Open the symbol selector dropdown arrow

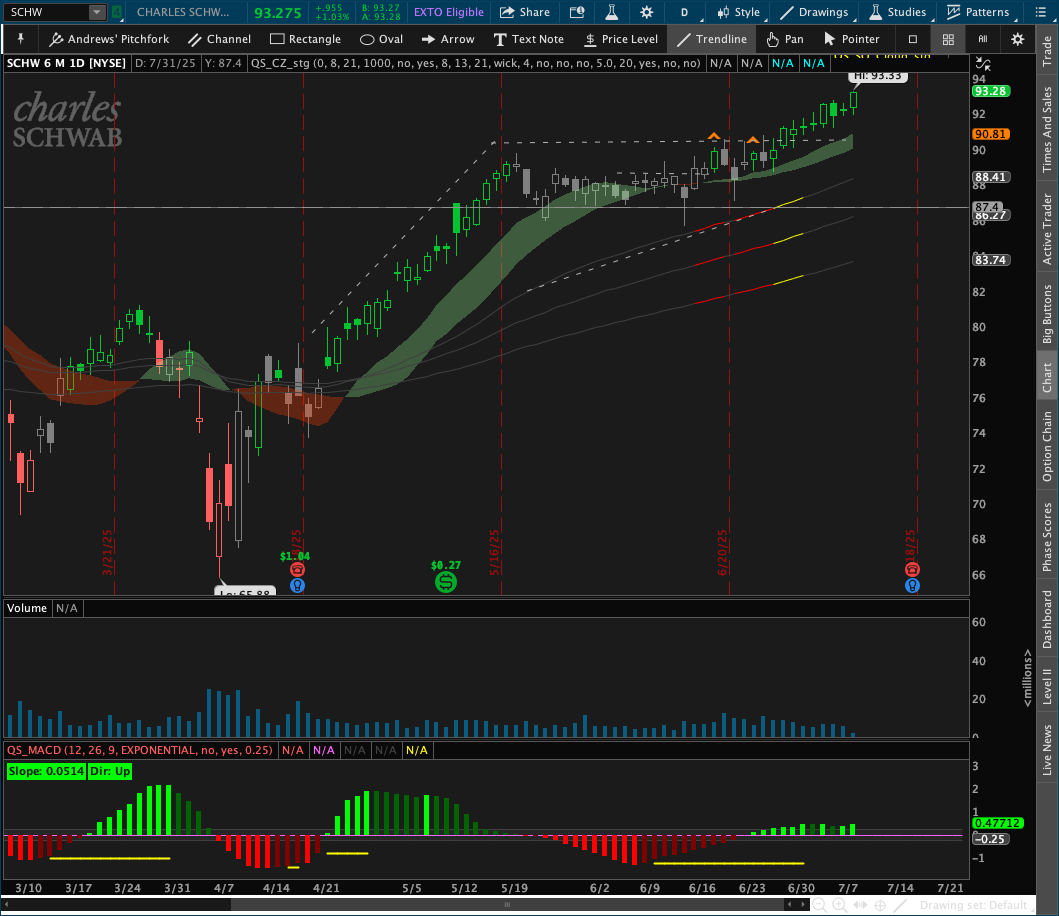(x=97, y=12)
